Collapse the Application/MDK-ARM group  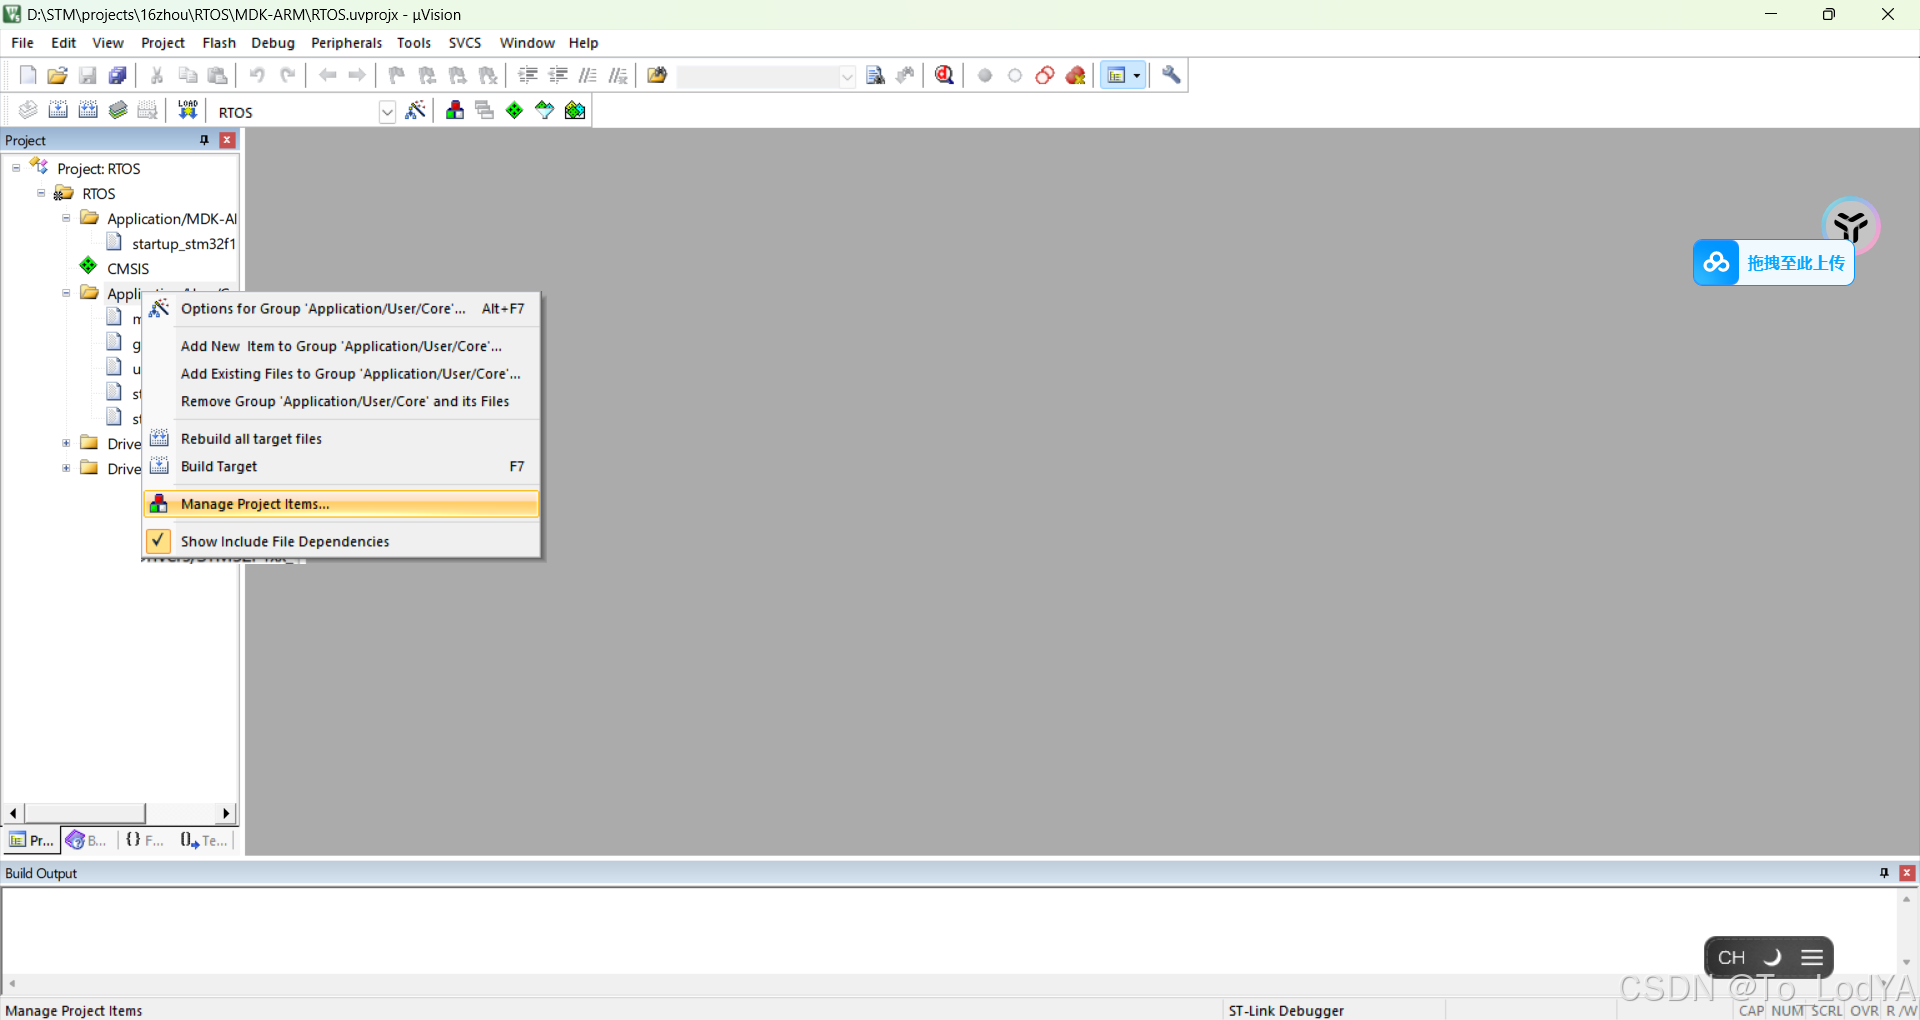(66, 218)
